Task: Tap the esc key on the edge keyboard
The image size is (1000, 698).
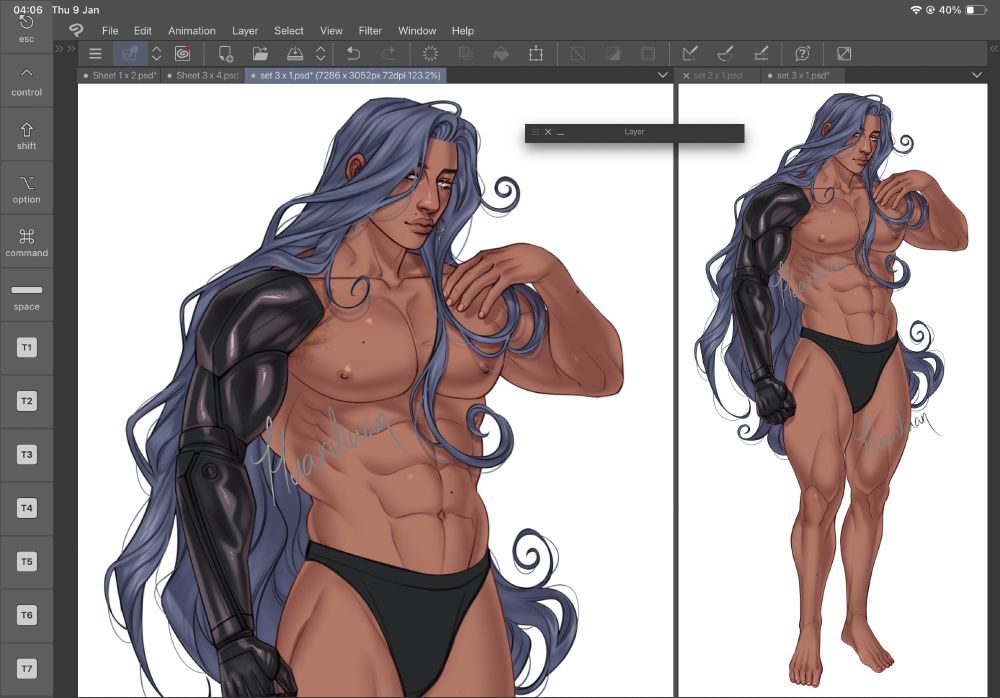Action: point(26,29)
